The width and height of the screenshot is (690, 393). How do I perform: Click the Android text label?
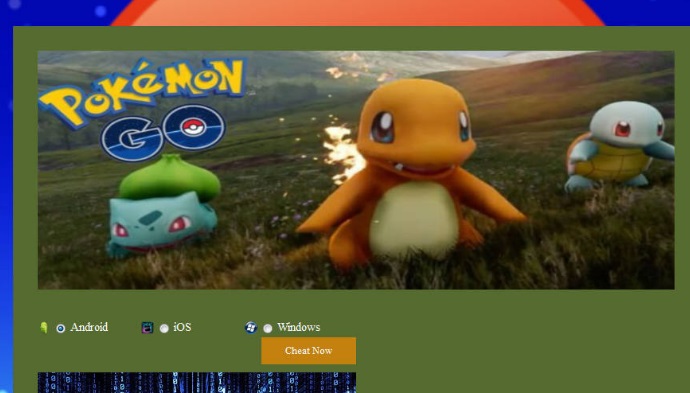point(89,327)
